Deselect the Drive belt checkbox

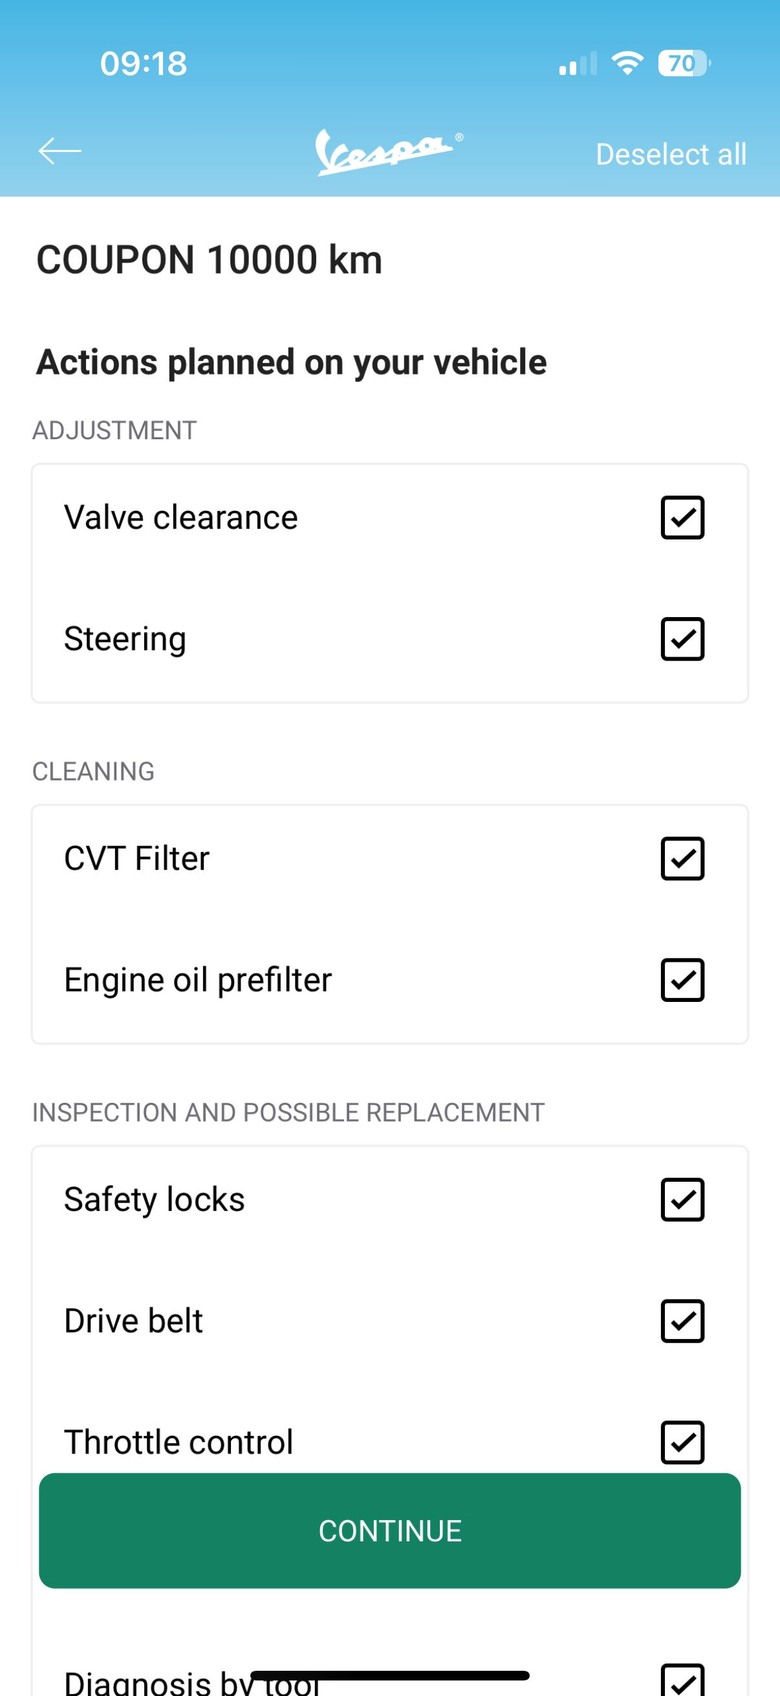tap(683, 1321)
